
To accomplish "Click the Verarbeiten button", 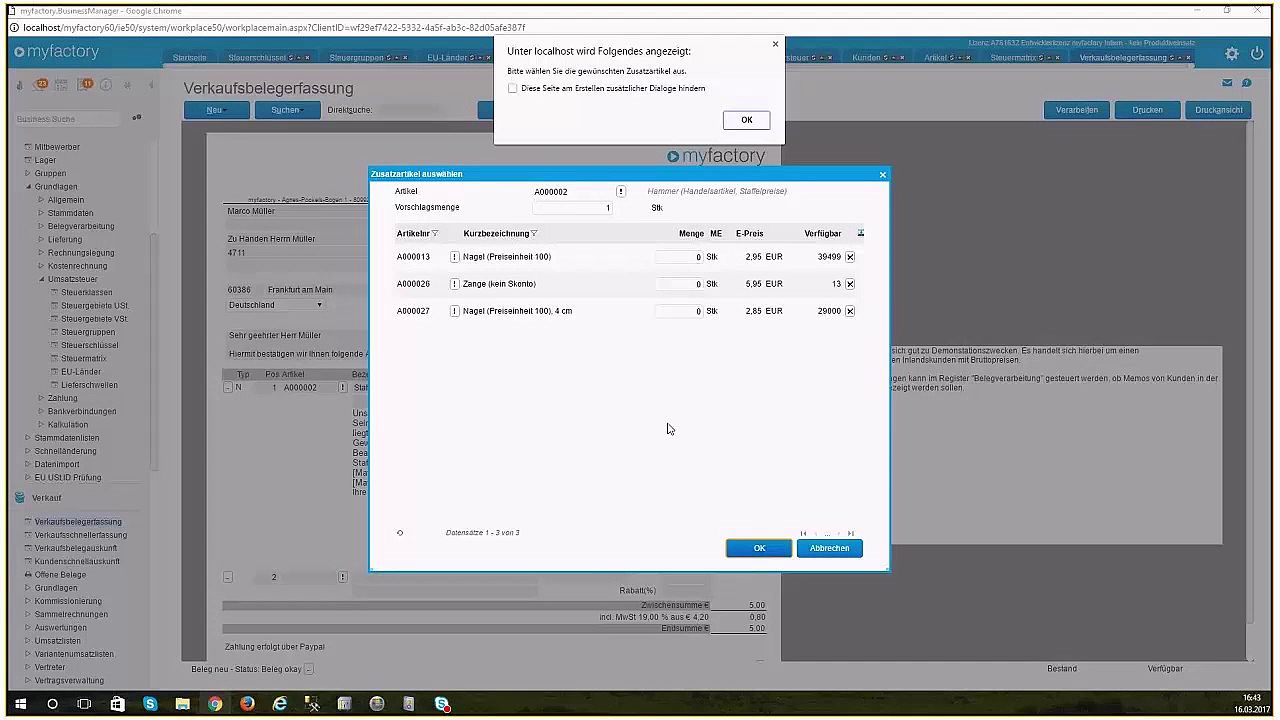I will (1076, 110).
